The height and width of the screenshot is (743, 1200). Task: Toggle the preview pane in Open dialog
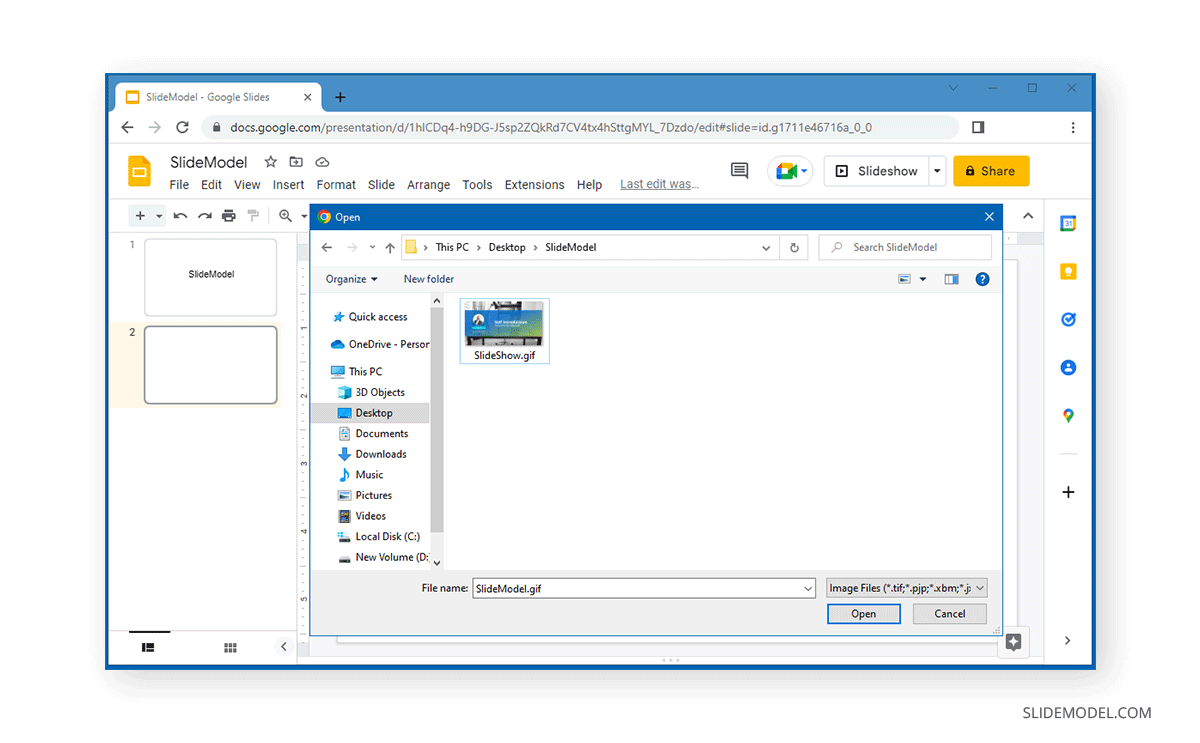[x=951, y=279]
